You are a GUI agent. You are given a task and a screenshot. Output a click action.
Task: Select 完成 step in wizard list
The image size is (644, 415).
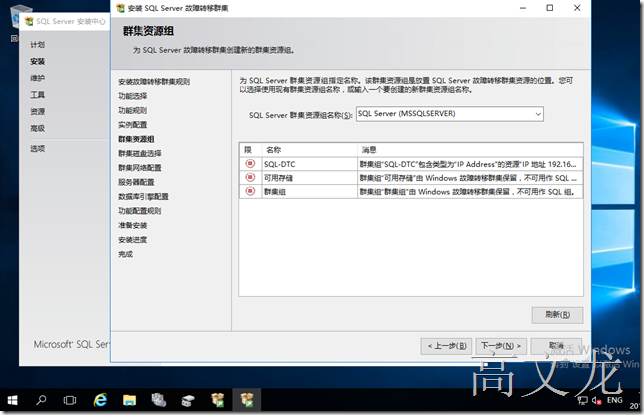pyautogui.click(x=126, y=254)
